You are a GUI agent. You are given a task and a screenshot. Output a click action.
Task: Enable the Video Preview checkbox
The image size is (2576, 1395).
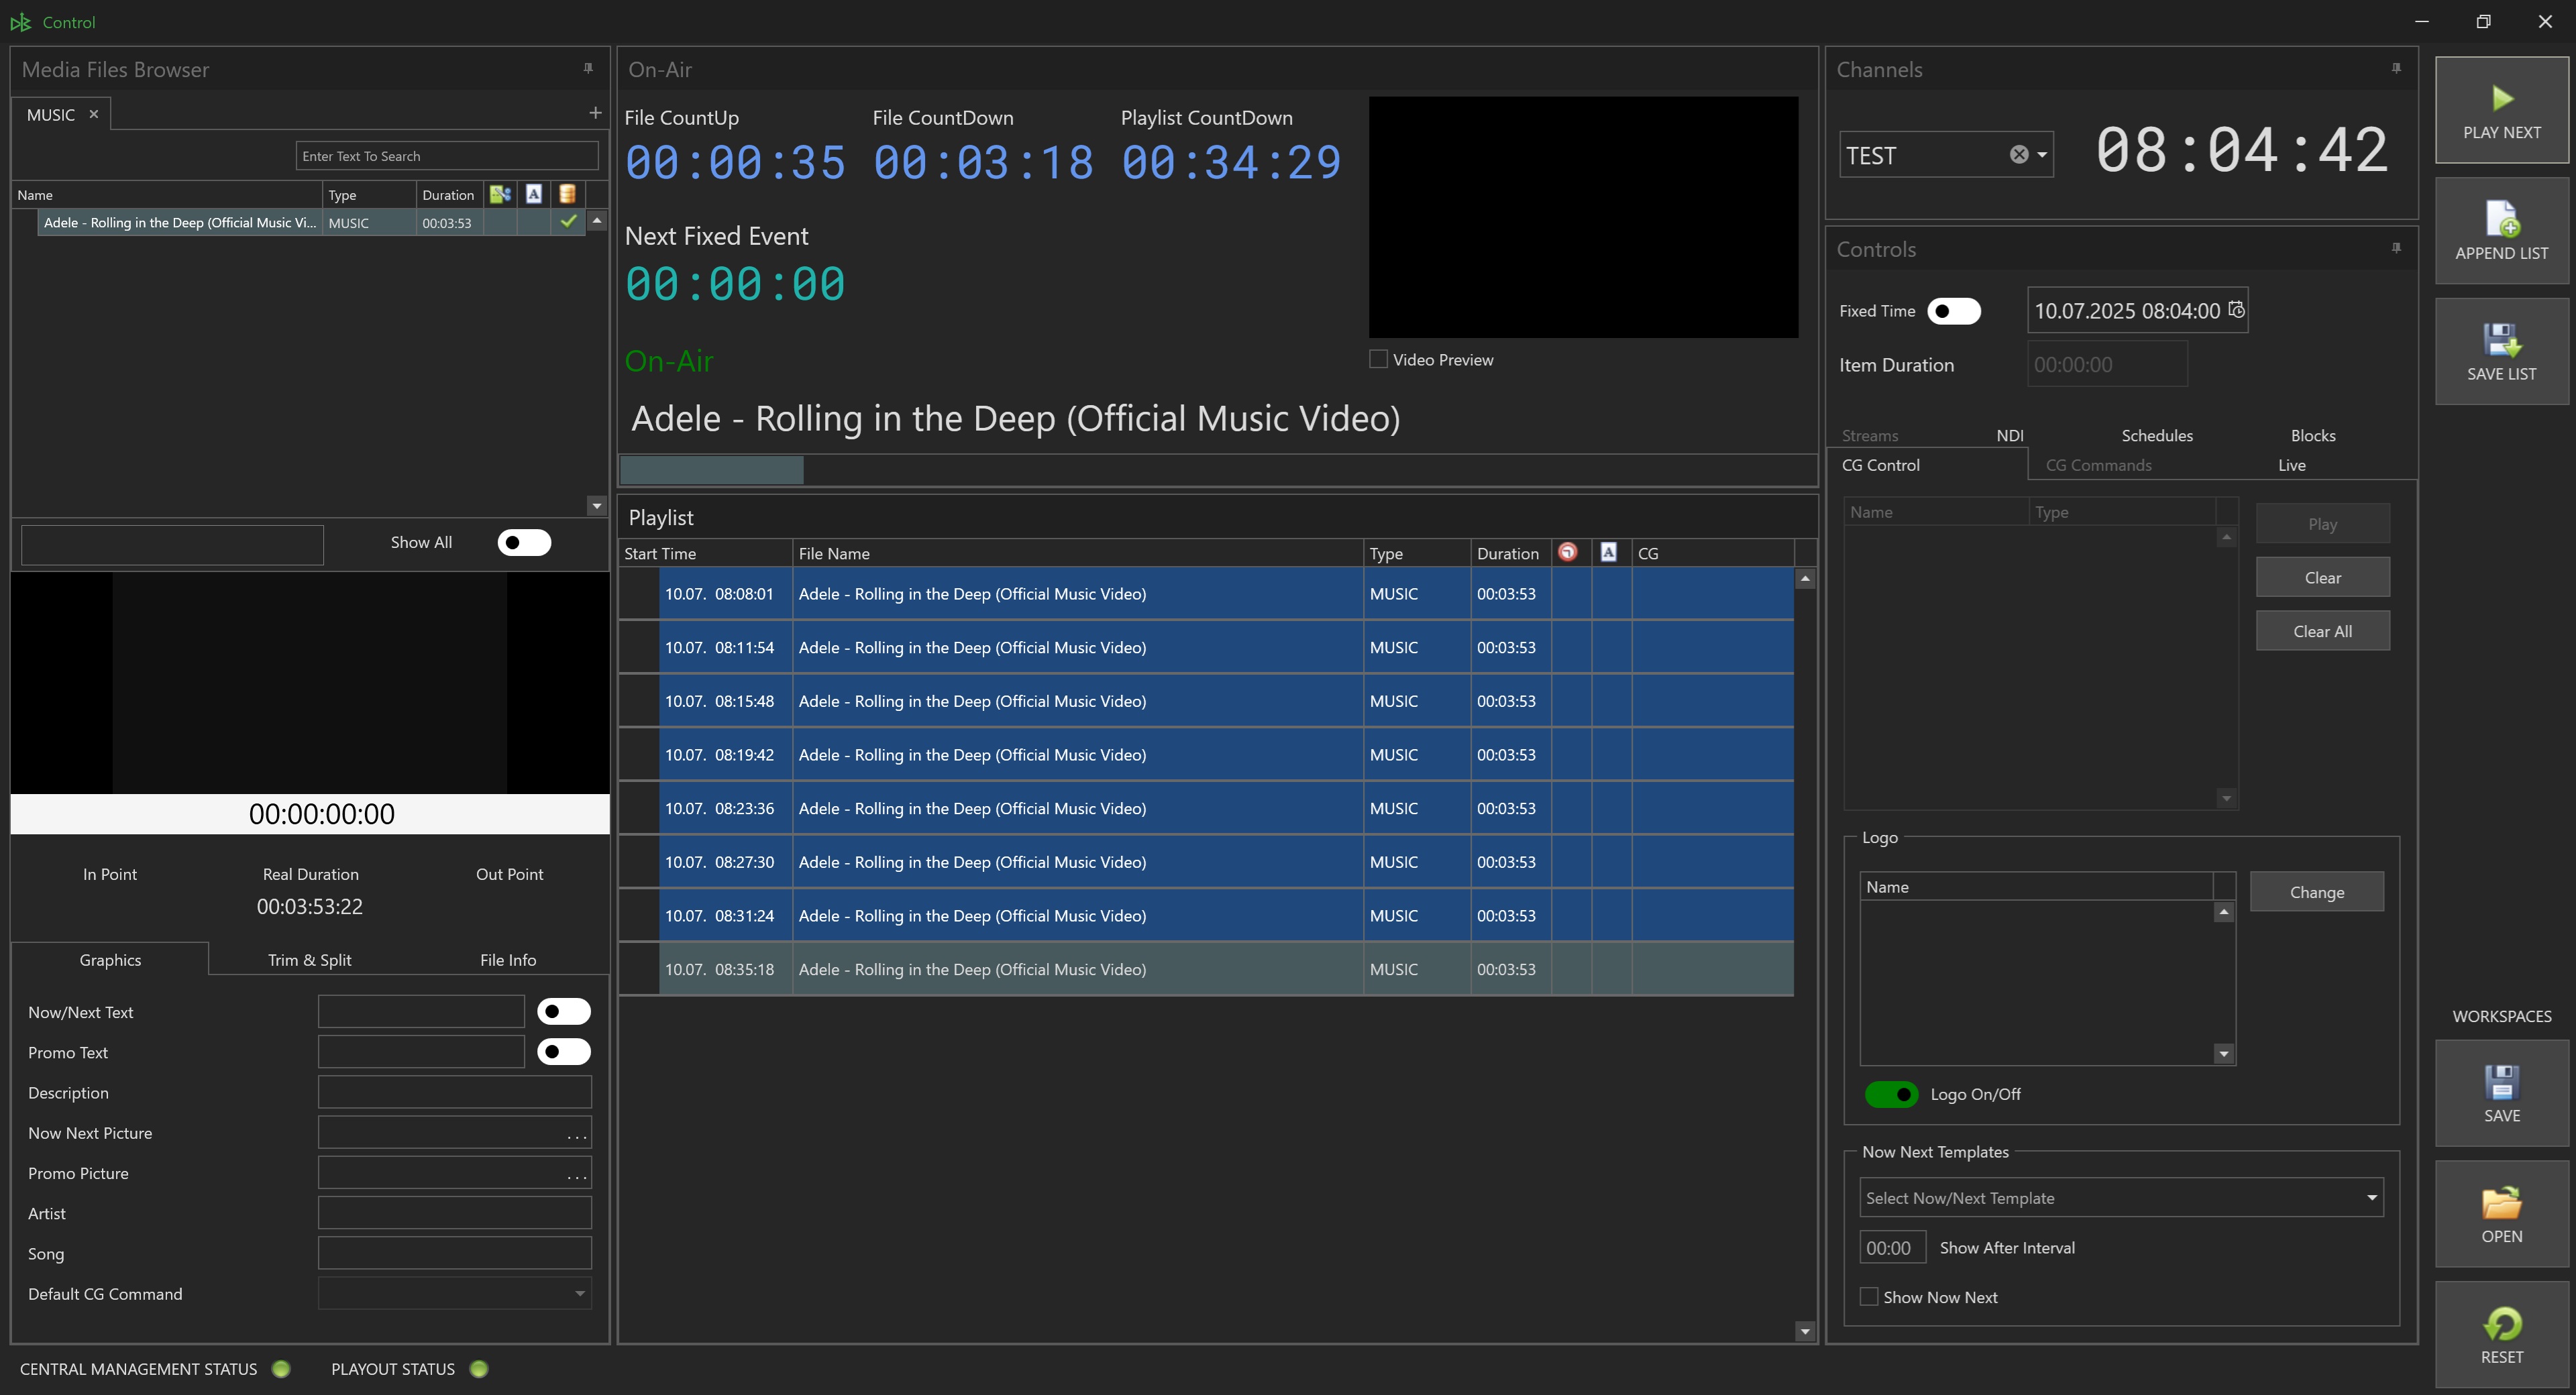(x=1378, y=359)
